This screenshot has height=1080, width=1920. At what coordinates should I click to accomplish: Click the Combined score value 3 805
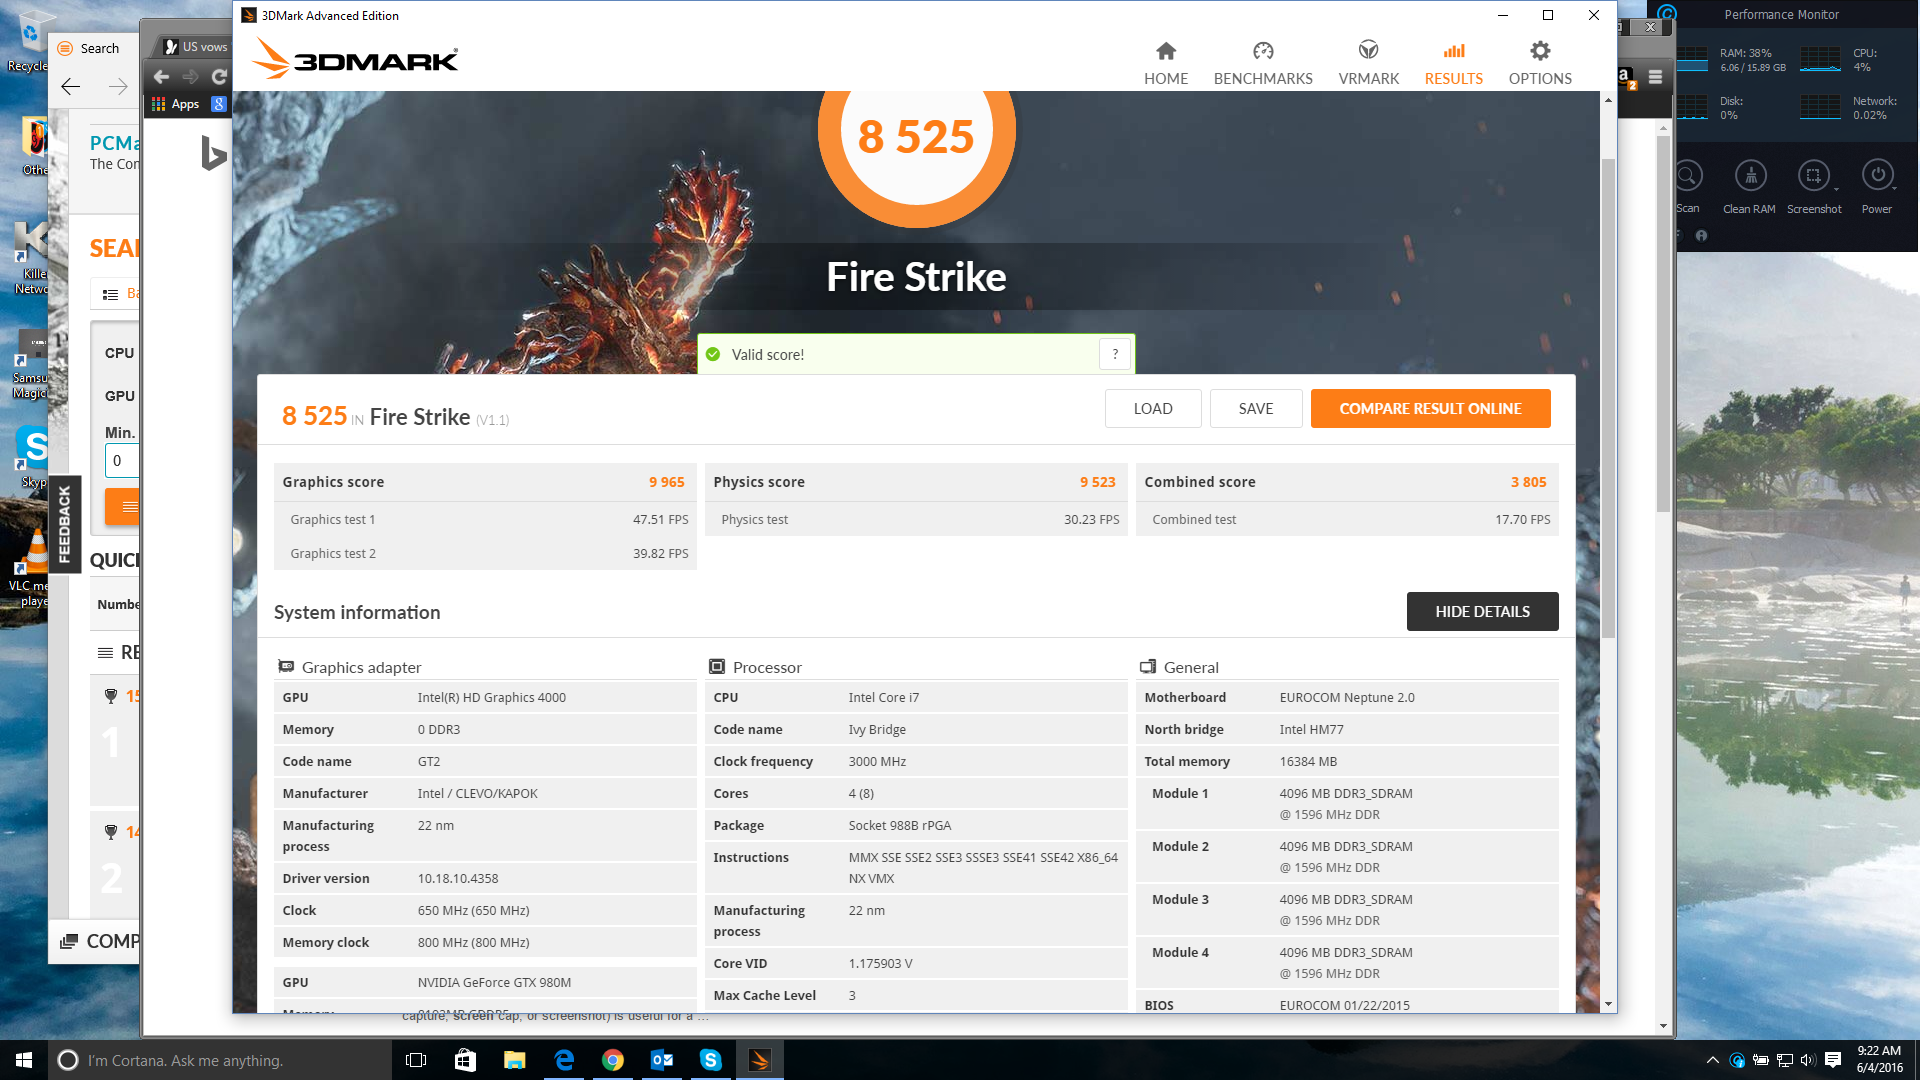(1528, 482)
